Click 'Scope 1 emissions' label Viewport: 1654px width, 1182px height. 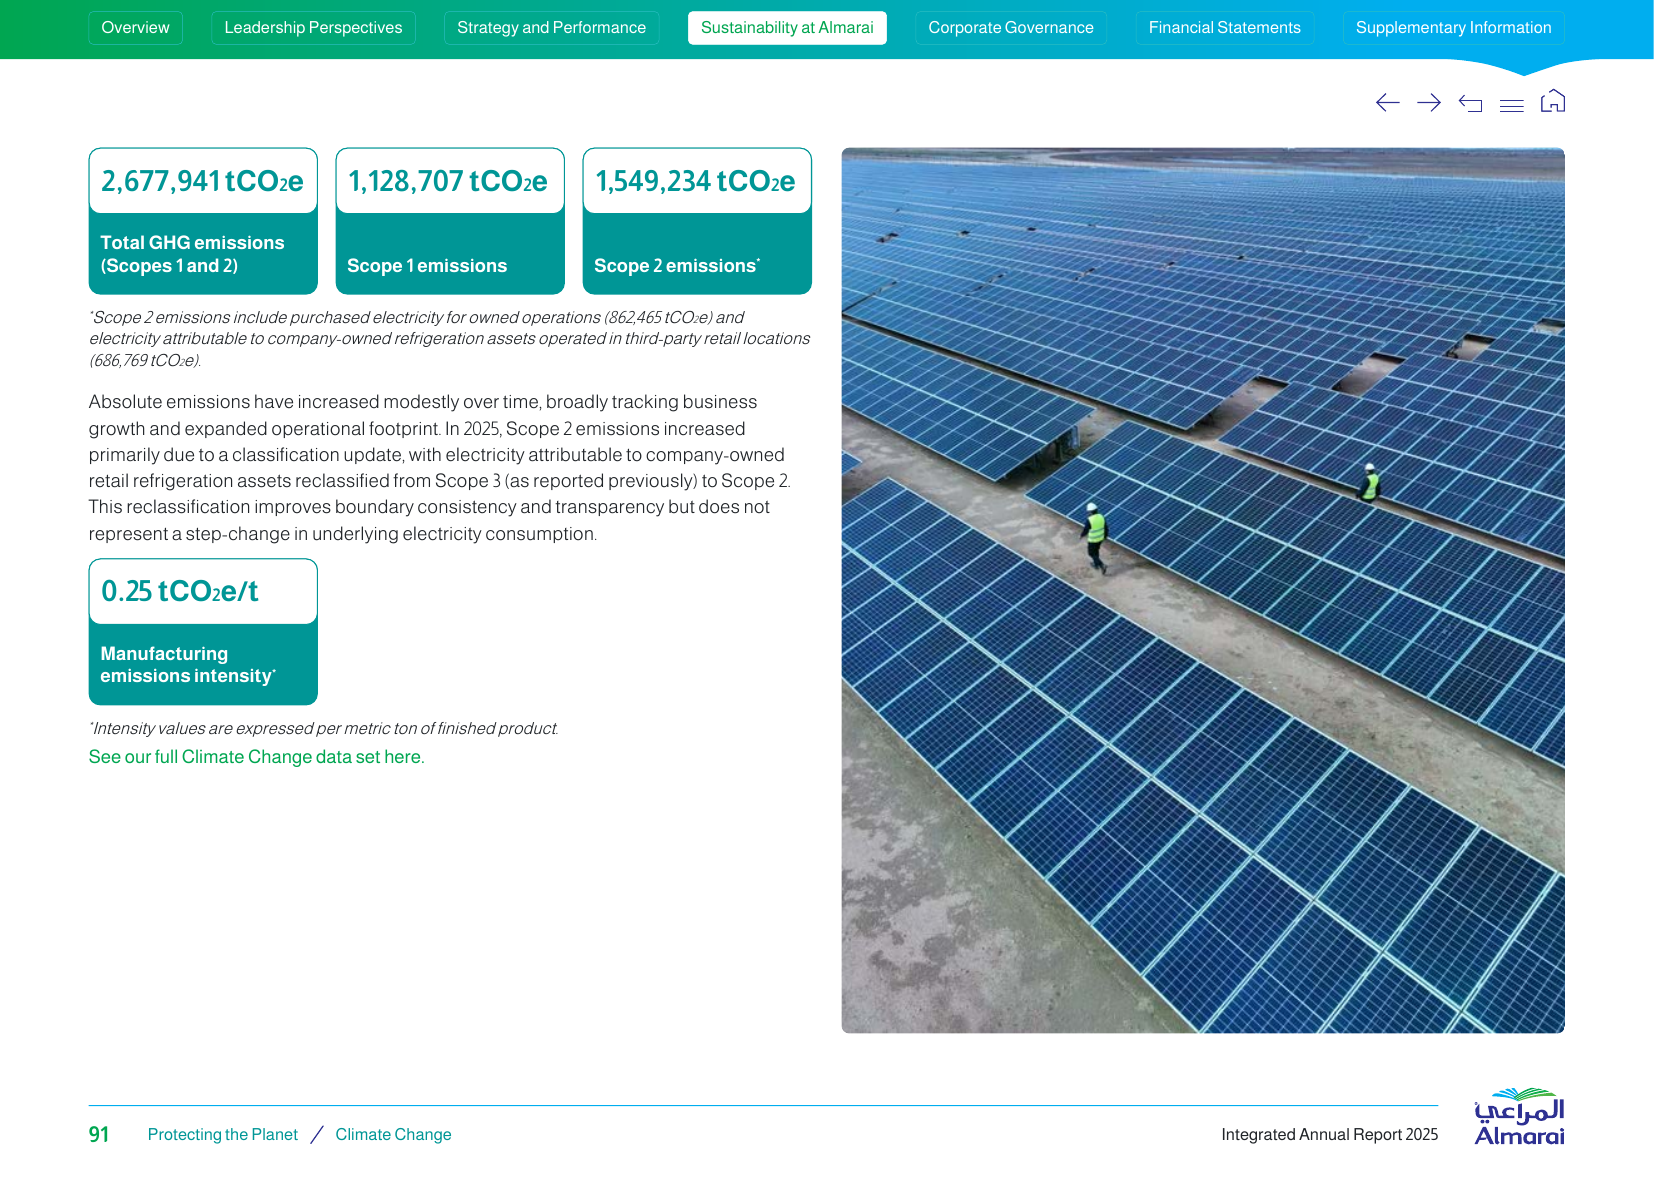pyautogui.click(x=427, y=266)
